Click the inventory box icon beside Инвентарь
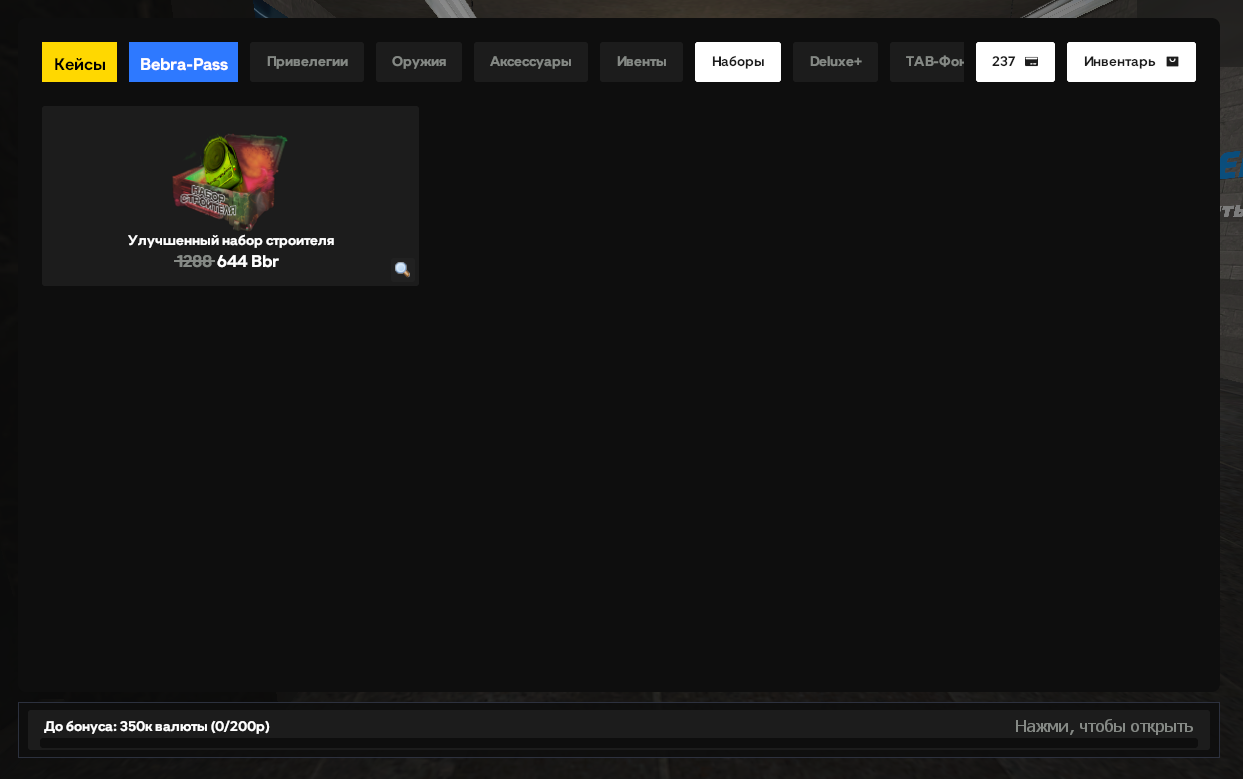 tap(1172, 62)
